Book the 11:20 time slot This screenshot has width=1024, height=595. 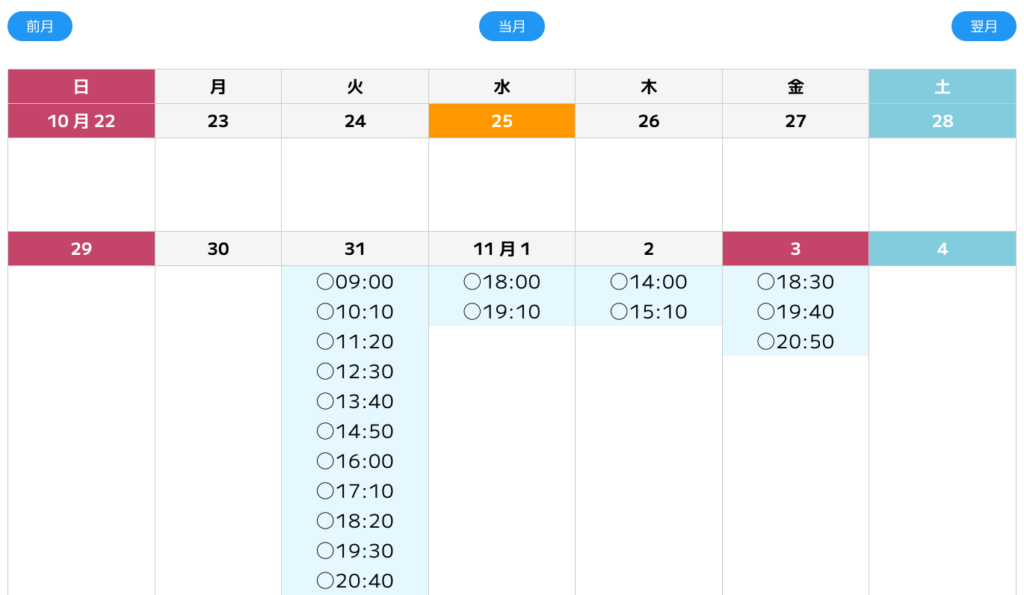(355, 342)
